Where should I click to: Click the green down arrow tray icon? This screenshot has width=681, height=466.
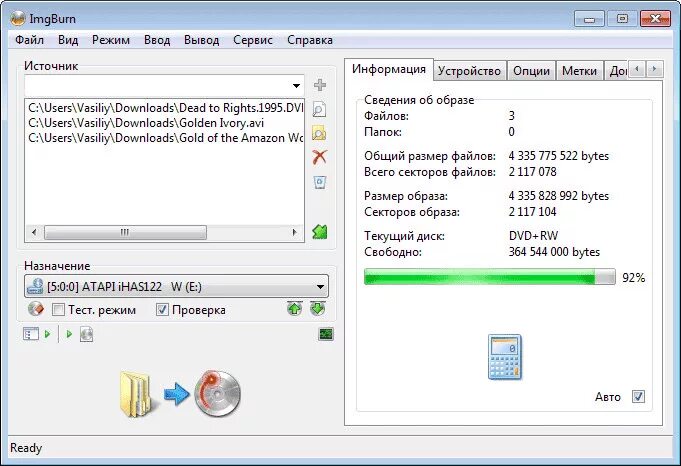[x=318, y=309]
